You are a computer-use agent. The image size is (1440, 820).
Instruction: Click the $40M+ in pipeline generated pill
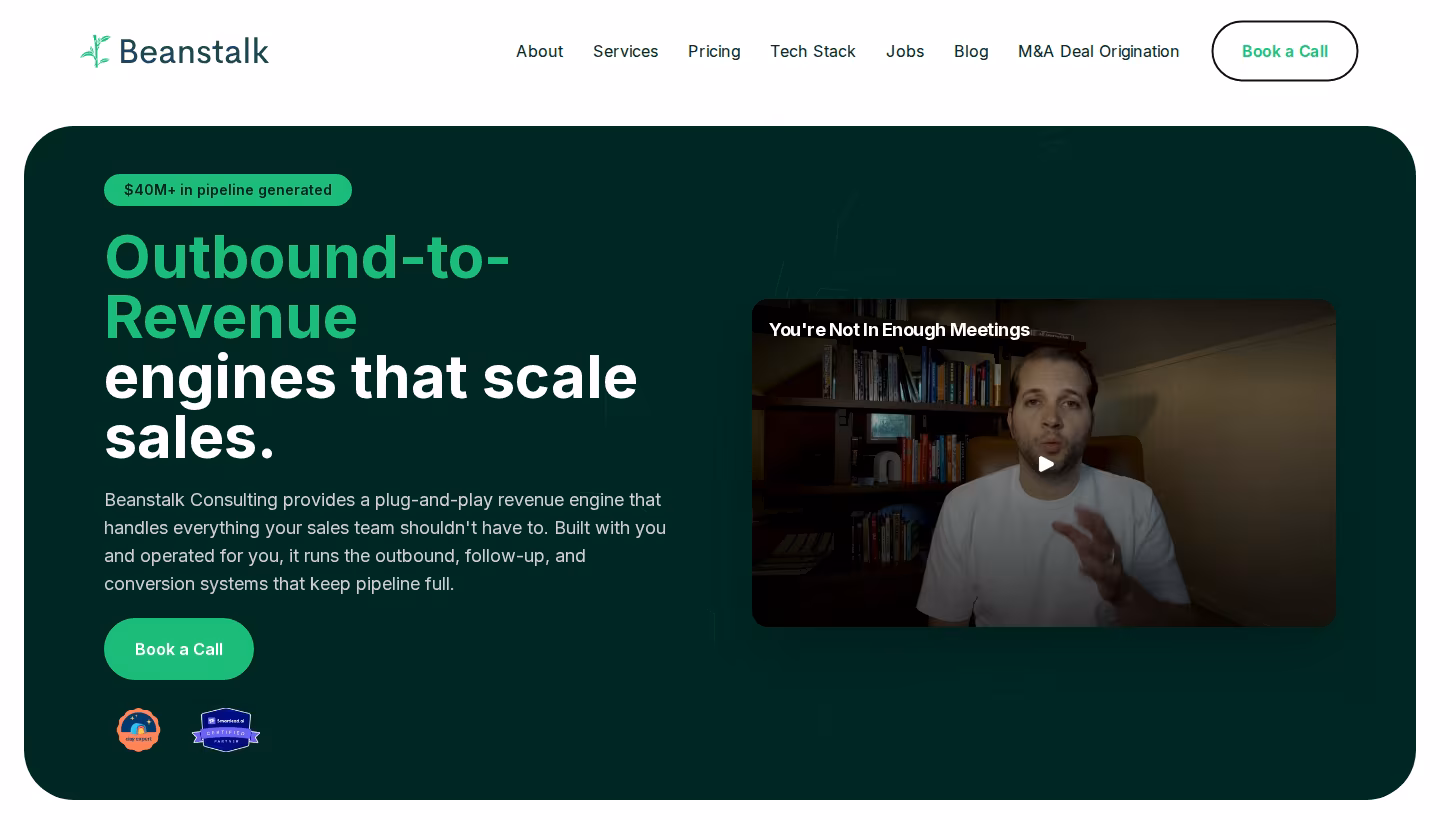(x=228, y=190)
